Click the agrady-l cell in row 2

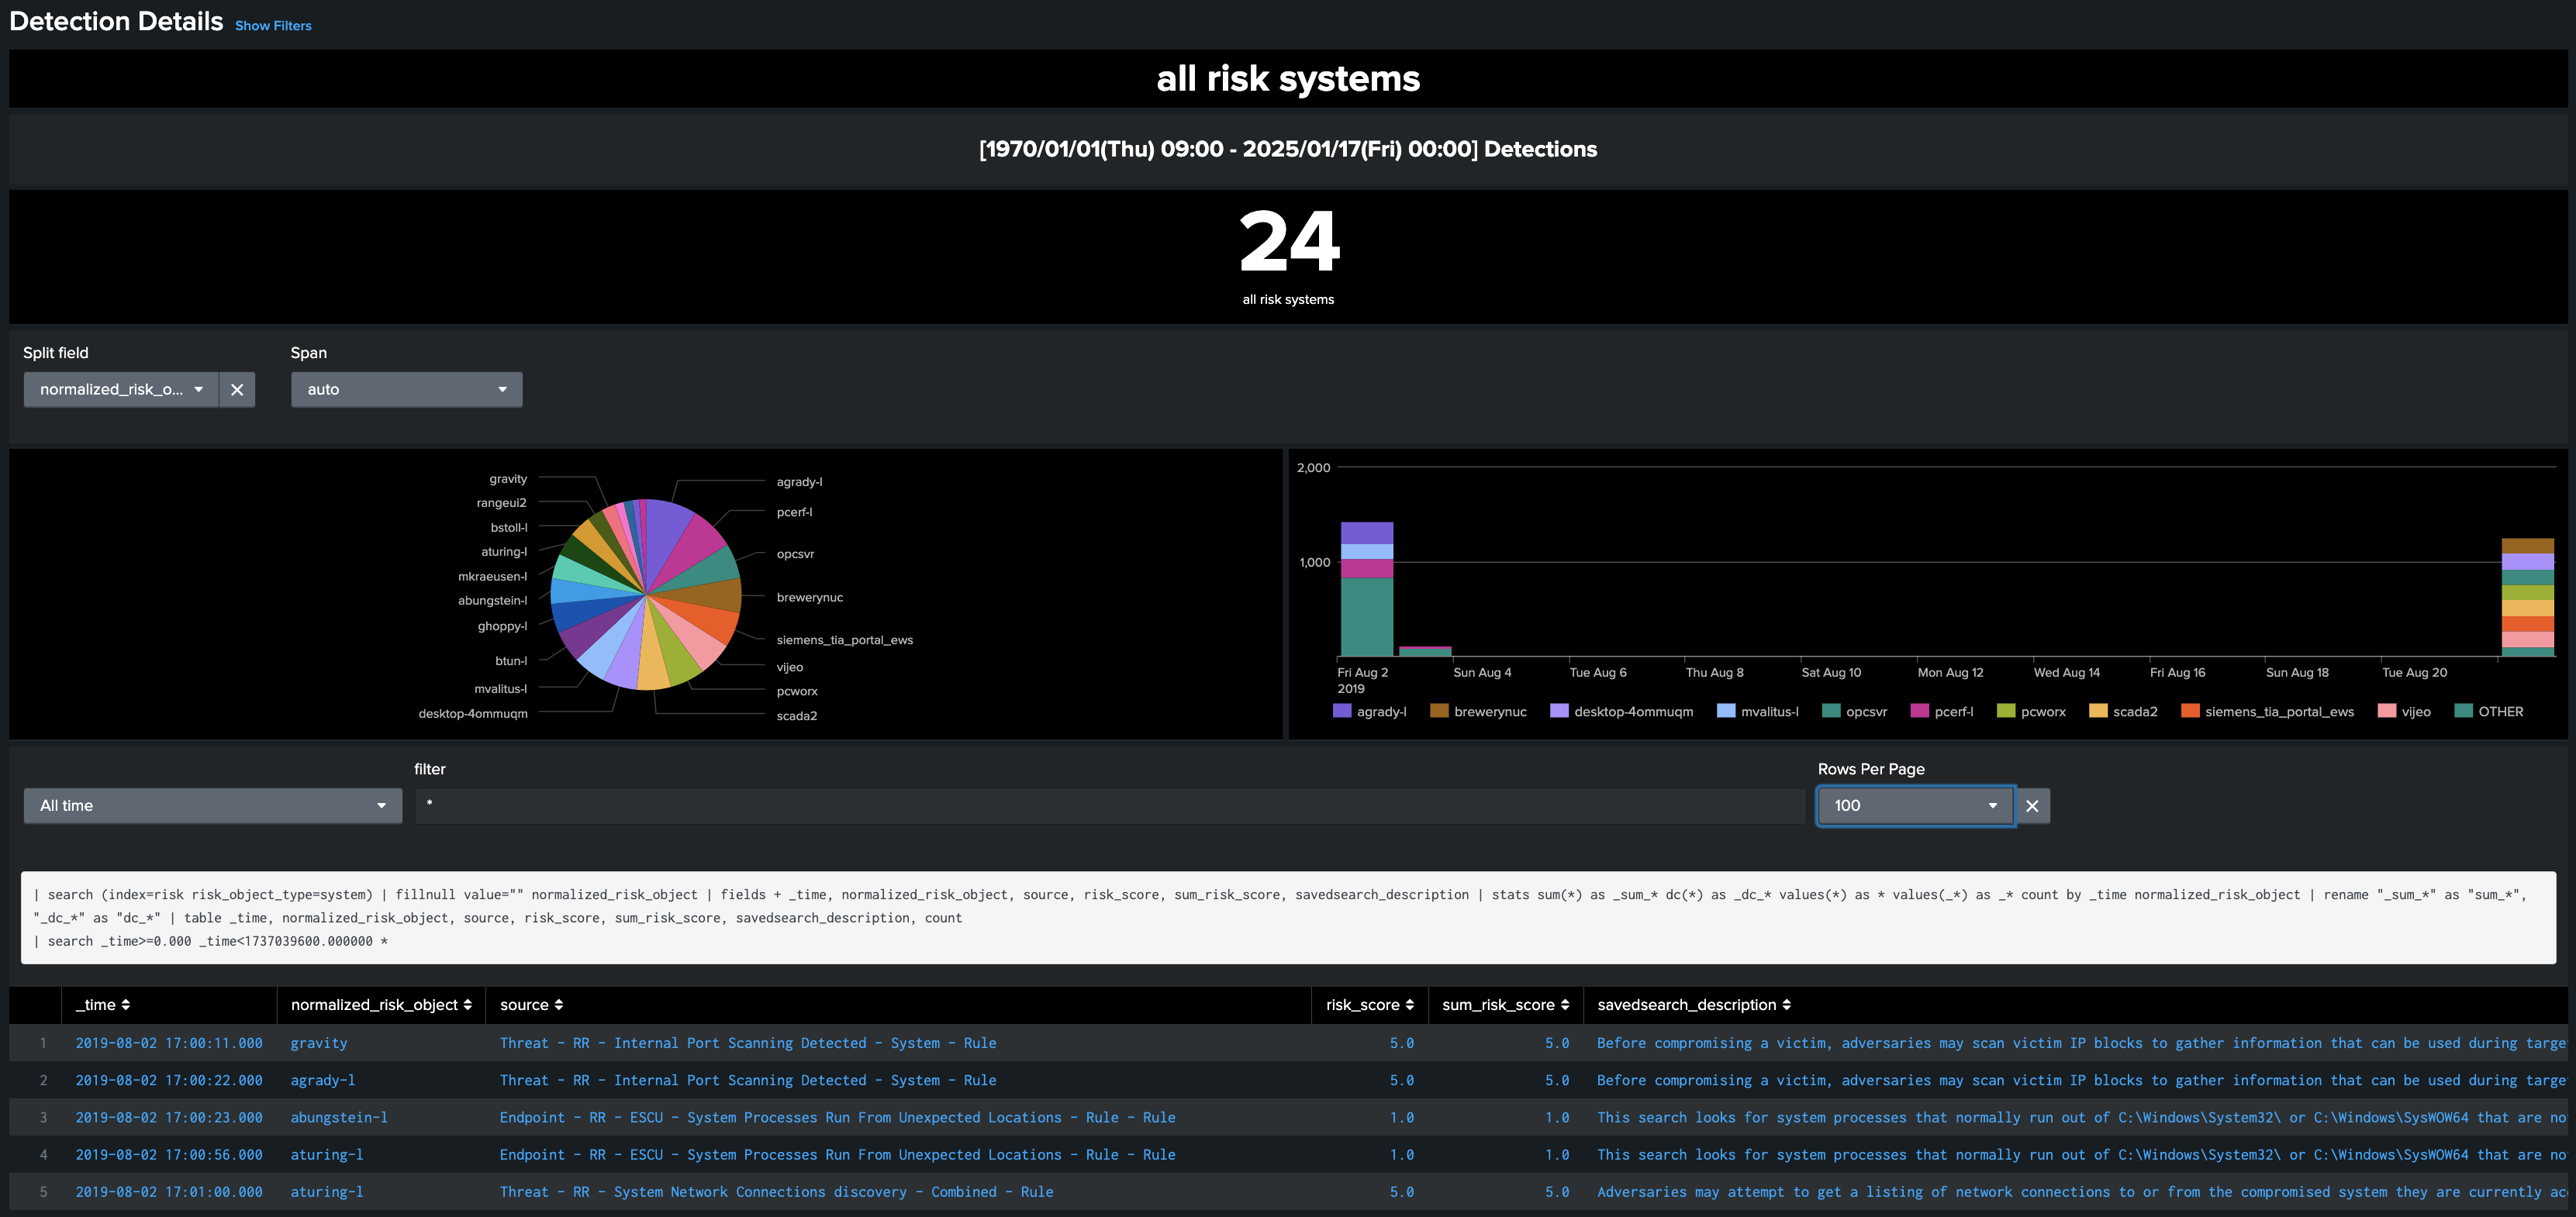(x=323, y=1080)
